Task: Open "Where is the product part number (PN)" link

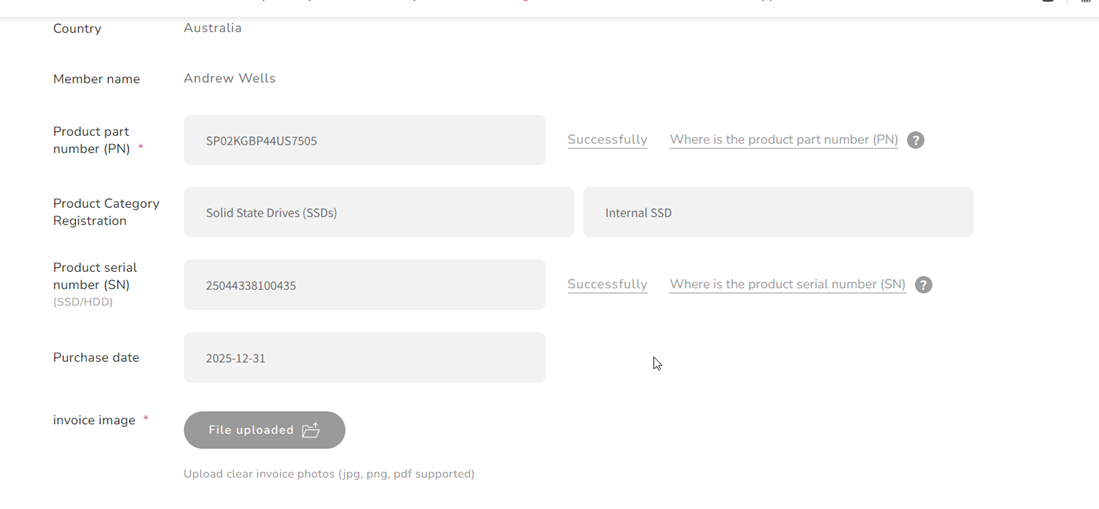Action: (783, 140)
